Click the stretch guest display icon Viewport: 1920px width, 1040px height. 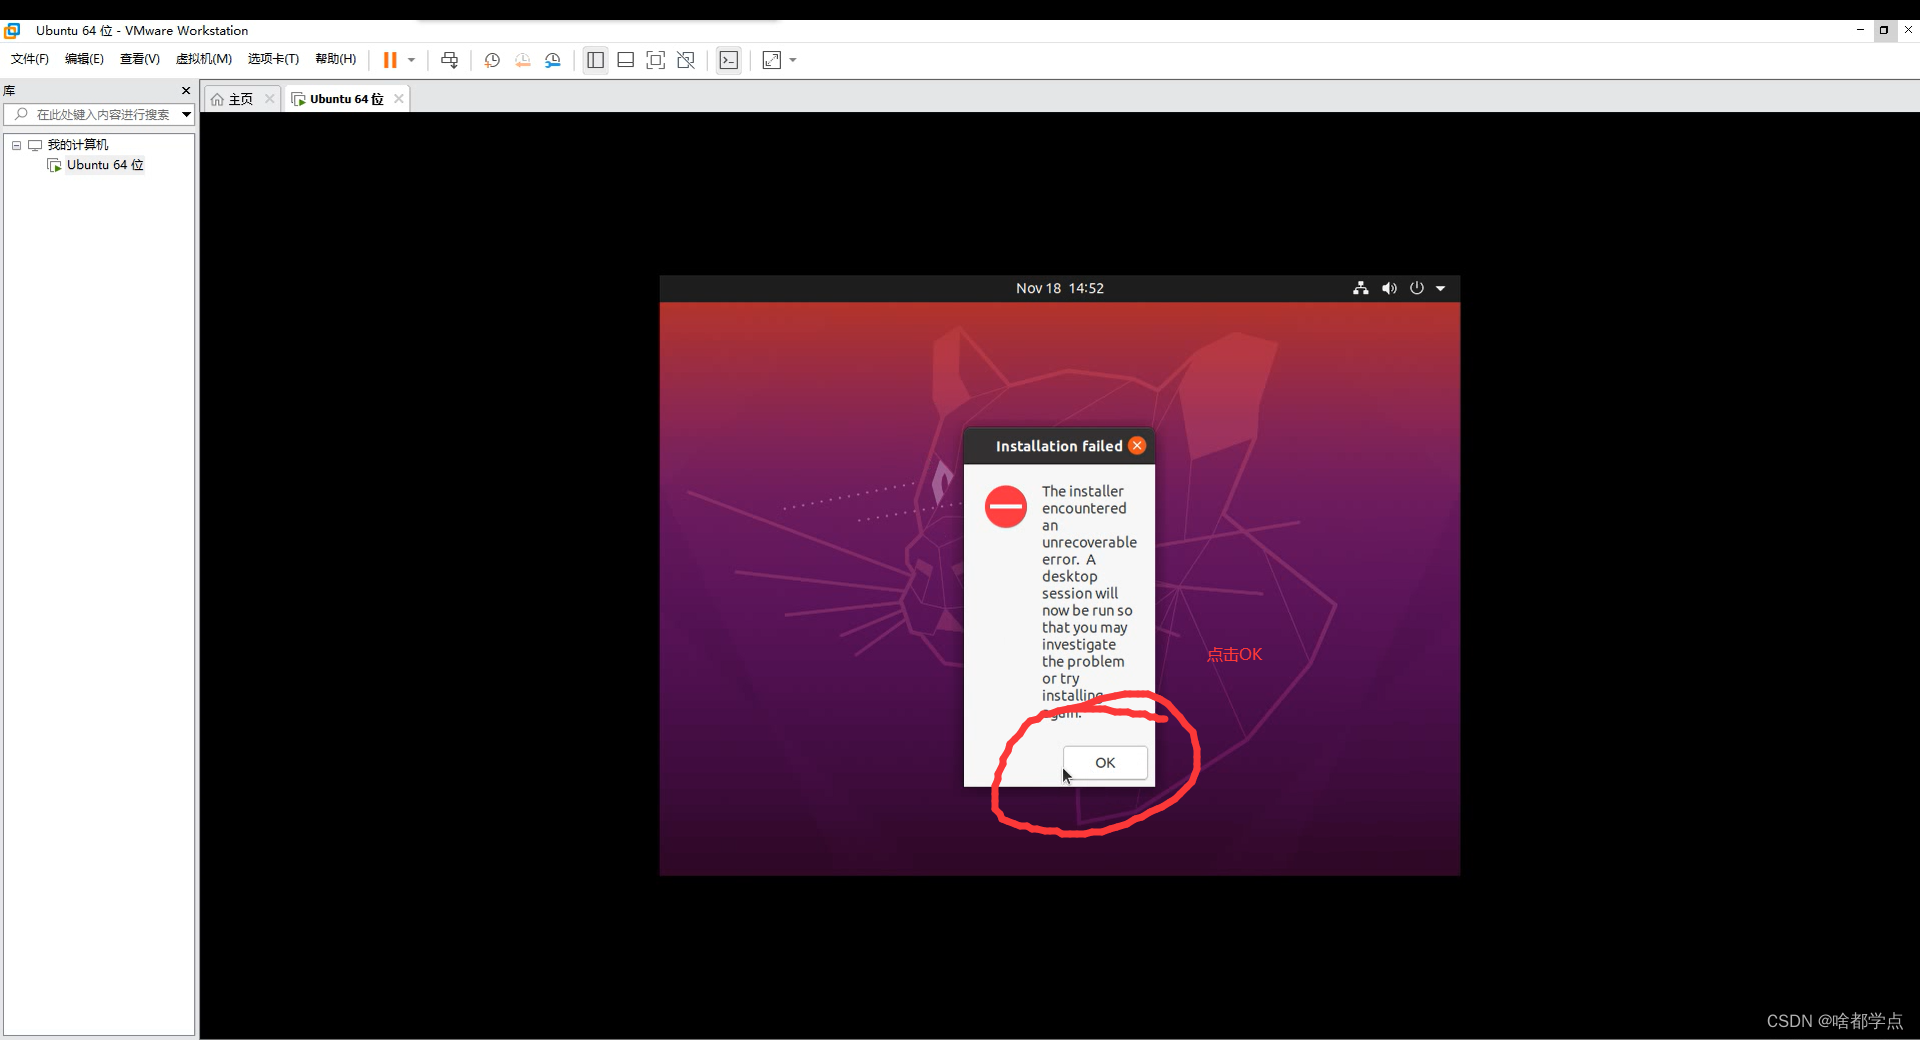pos(772,60)
